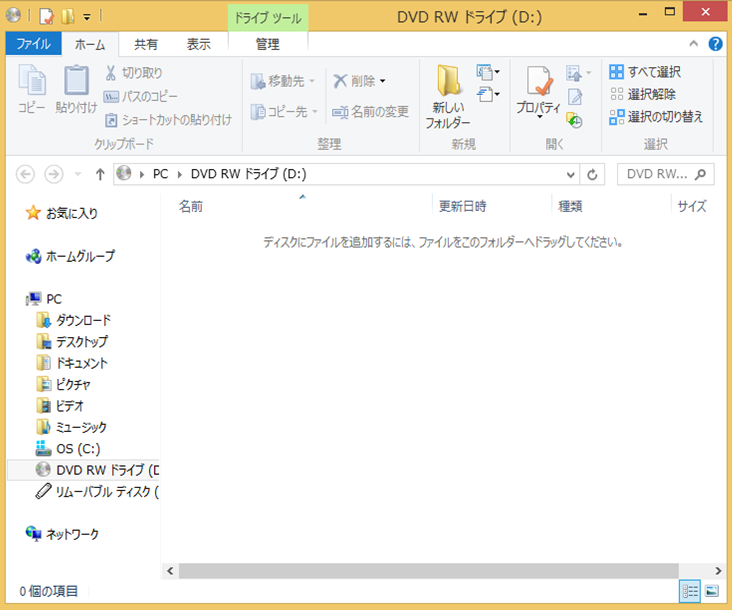732x610 pixels.
Task: Click New folder icon in quick access toolbar
Action: pos(68,17)
